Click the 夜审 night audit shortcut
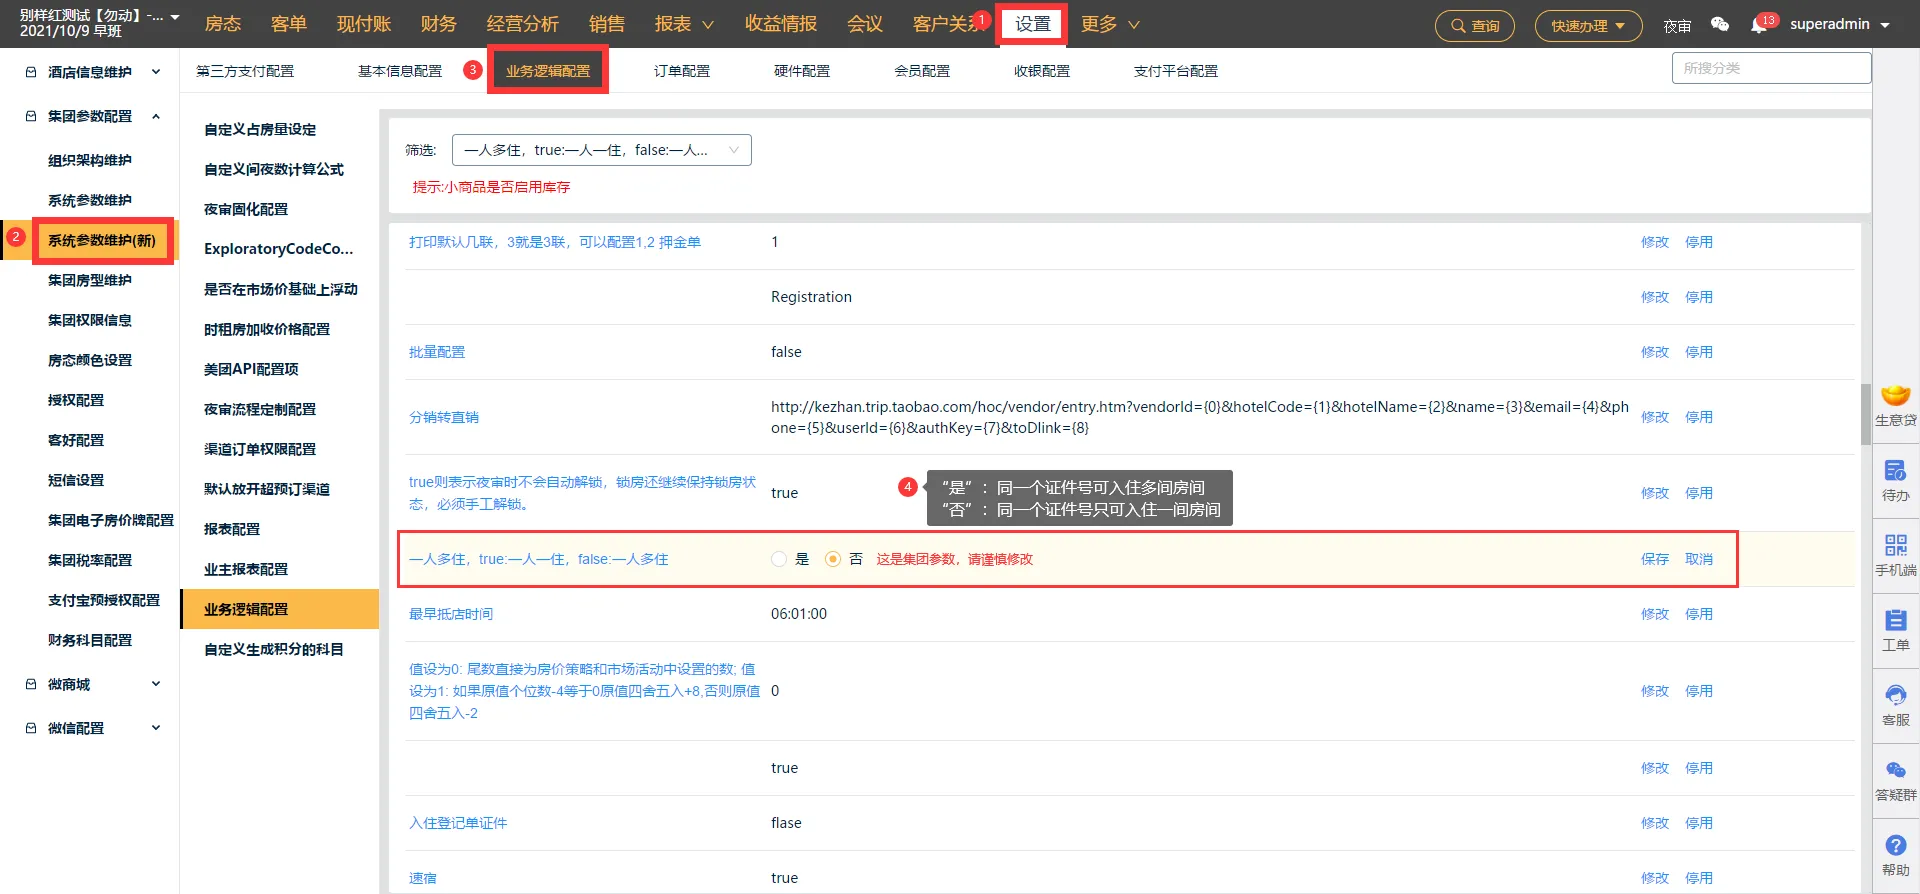The height and width of the screenshot is (894, 1920). pos(1677,25)
